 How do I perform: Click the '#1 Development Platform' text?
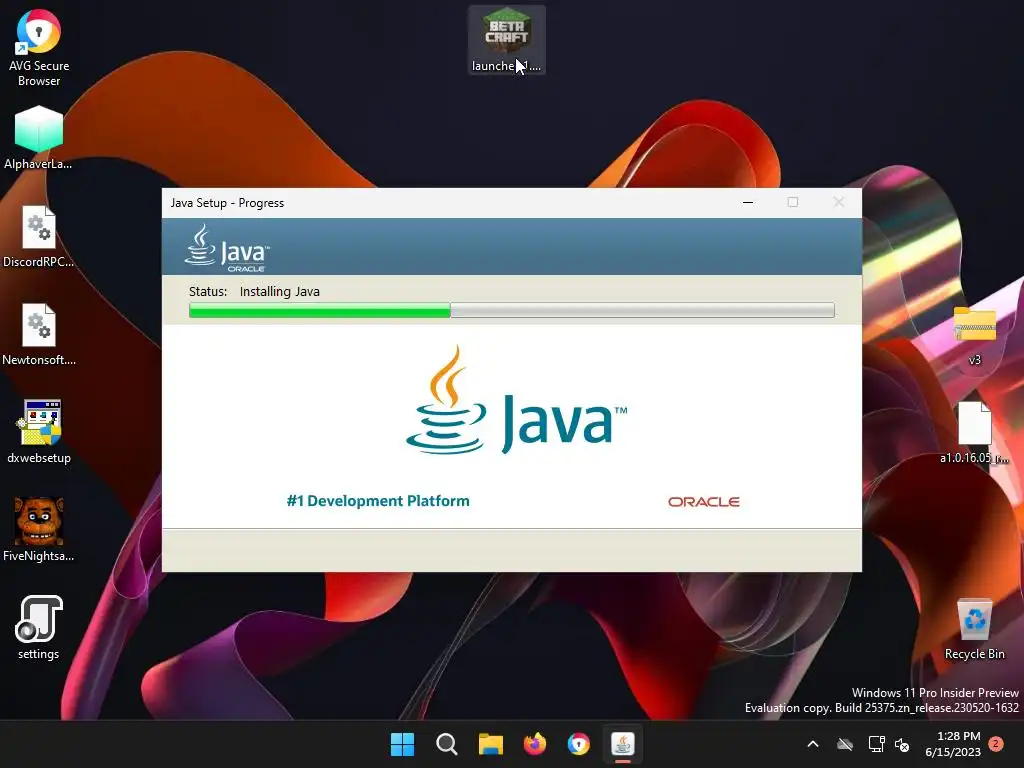coord(378,501)
